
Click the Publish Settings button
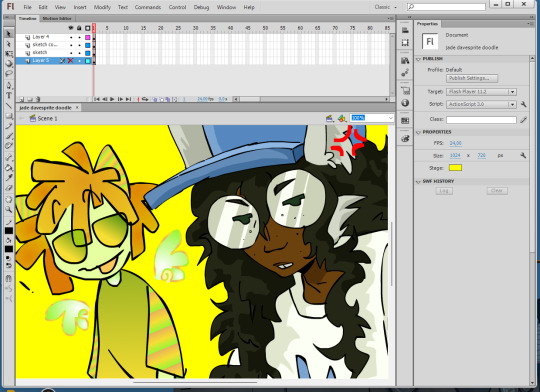(x=472, y=78)
